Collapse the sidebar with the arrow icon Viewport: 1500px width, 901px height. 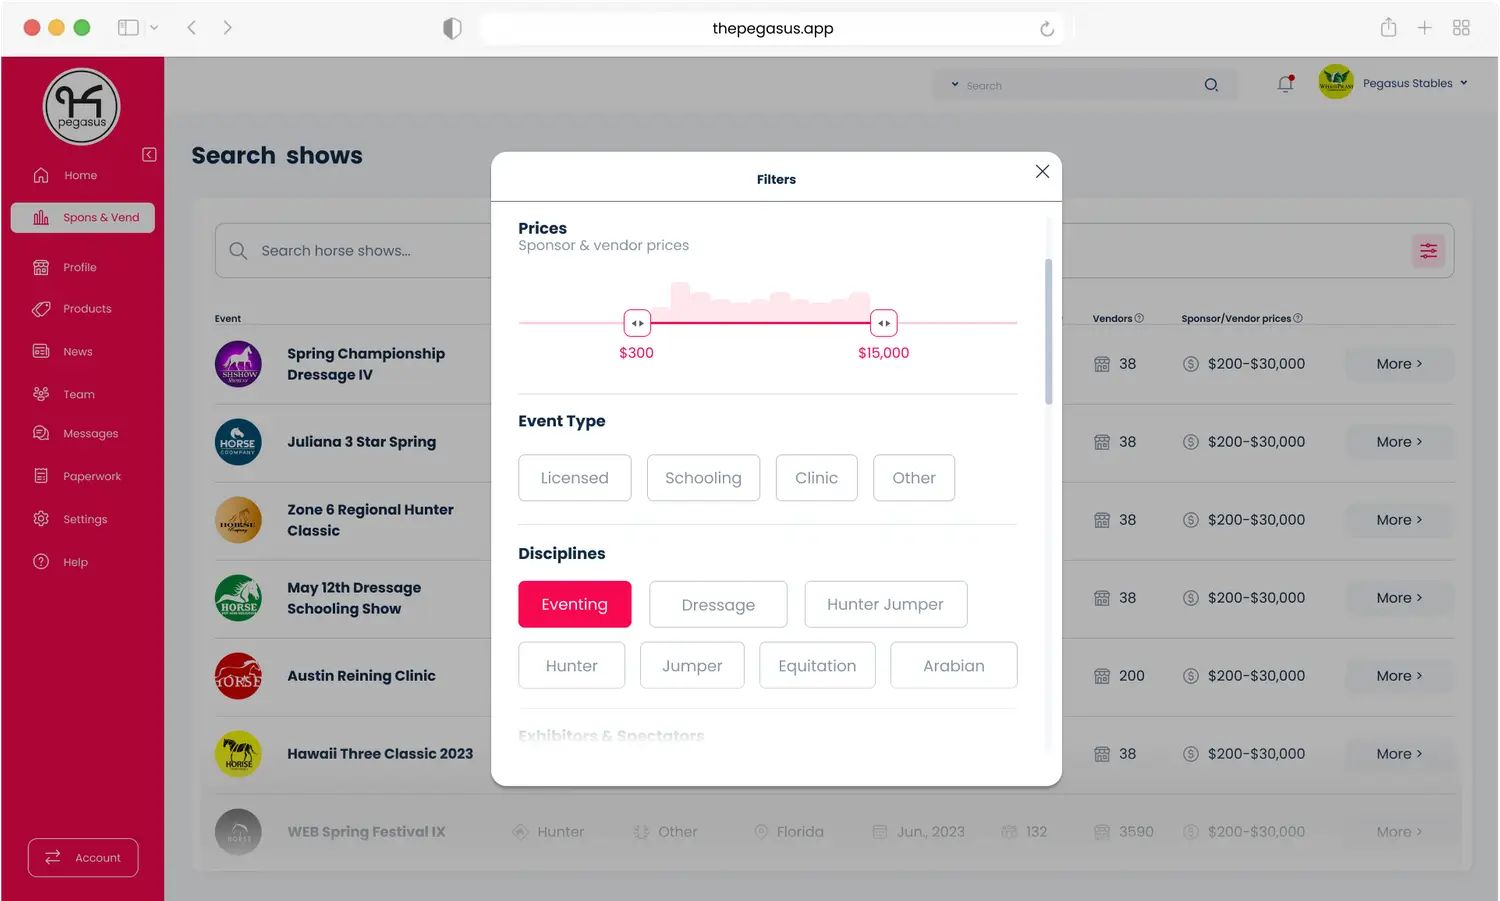[x=149, y=154]
